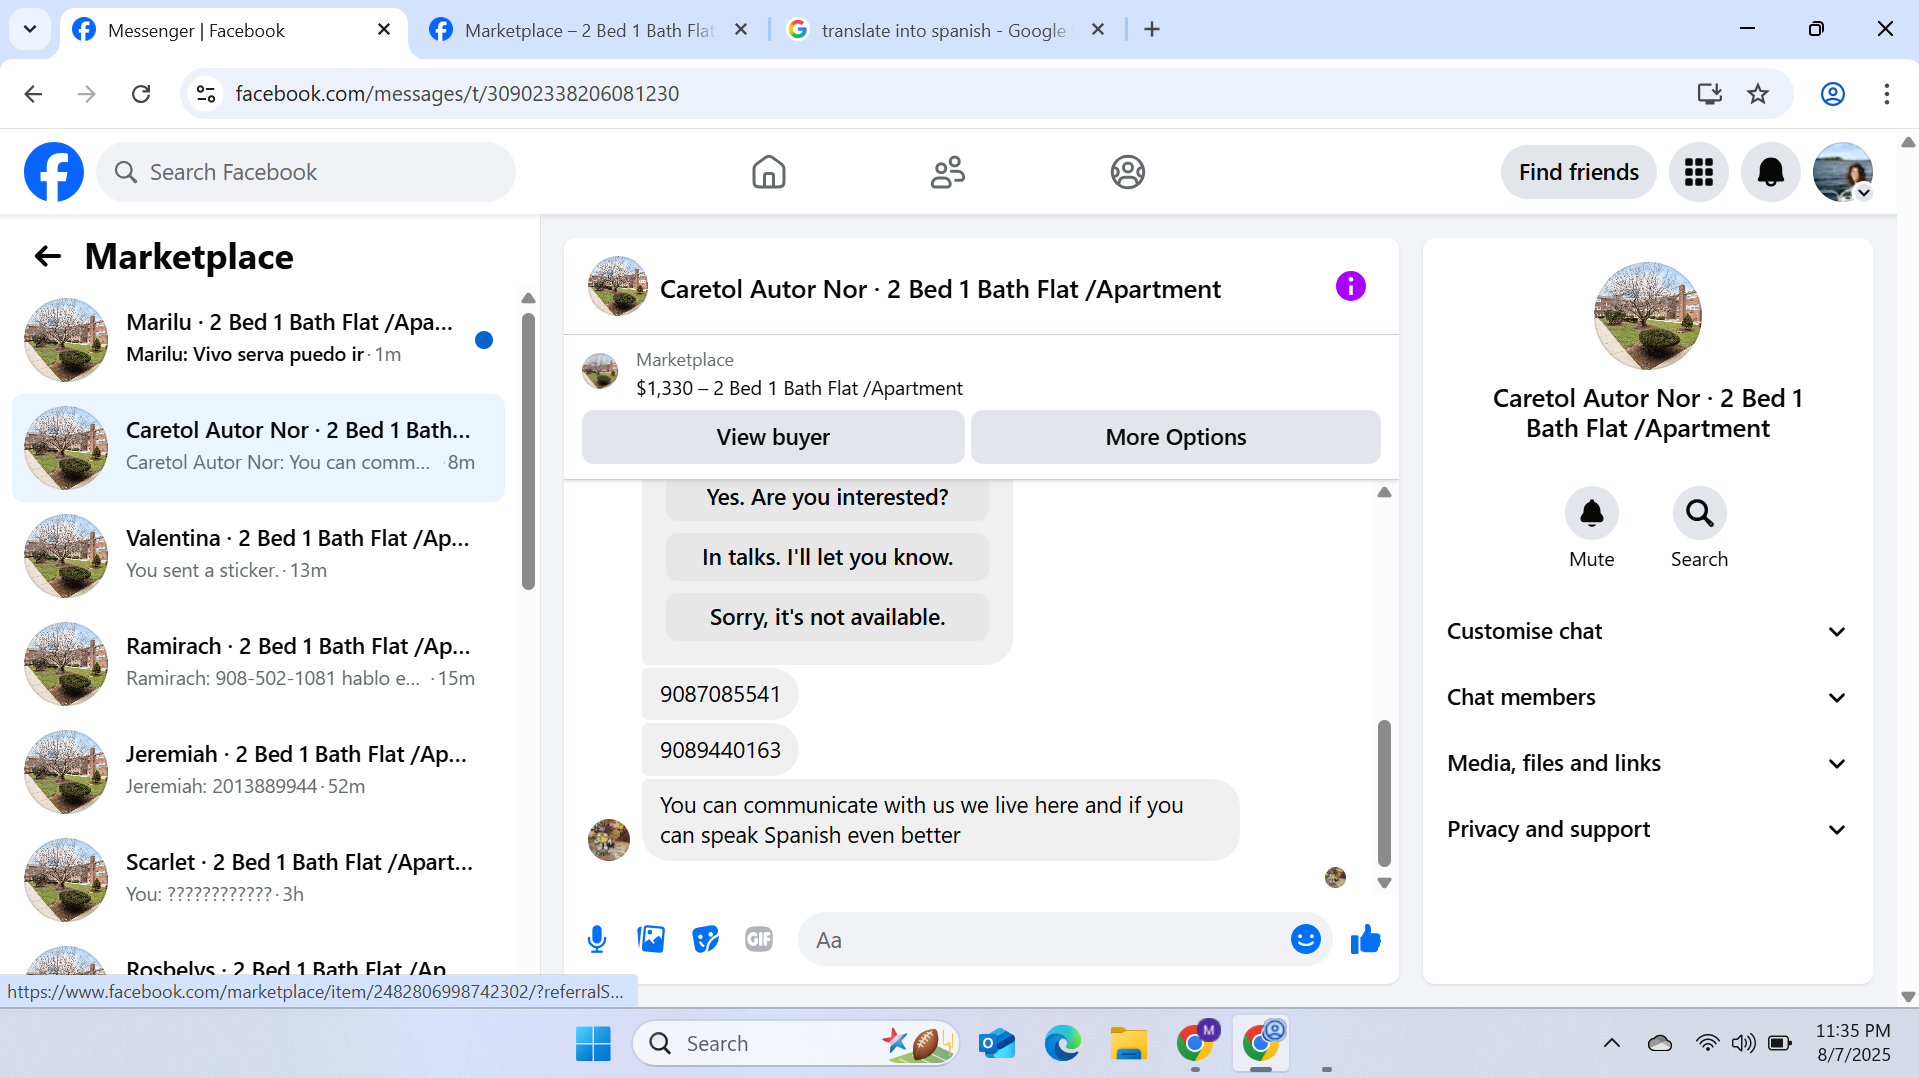Open Marilu conversation in the list

point(258,340)
